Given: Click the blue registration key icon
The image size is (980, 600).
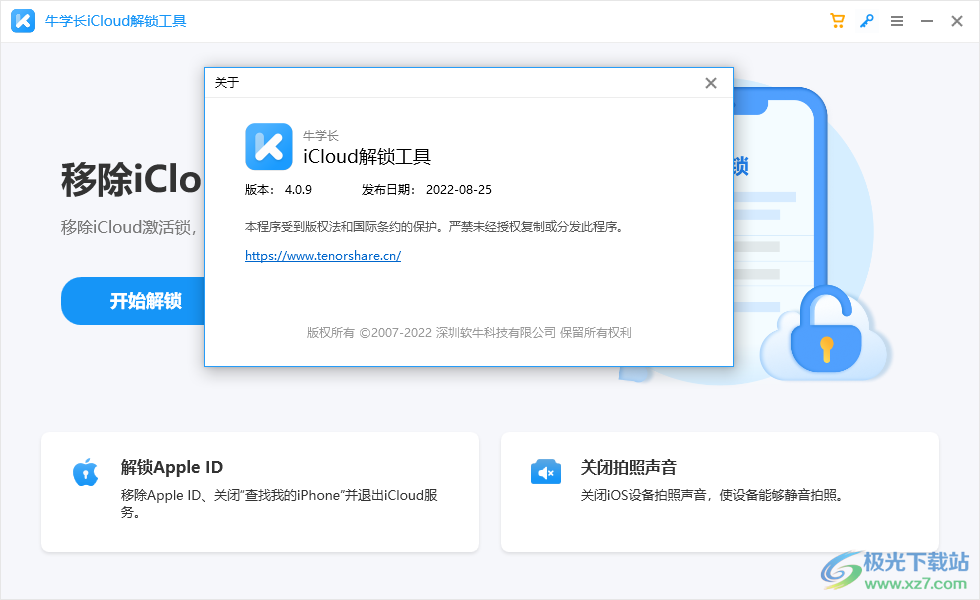Looking at the screenshot, I should point(867,20).
